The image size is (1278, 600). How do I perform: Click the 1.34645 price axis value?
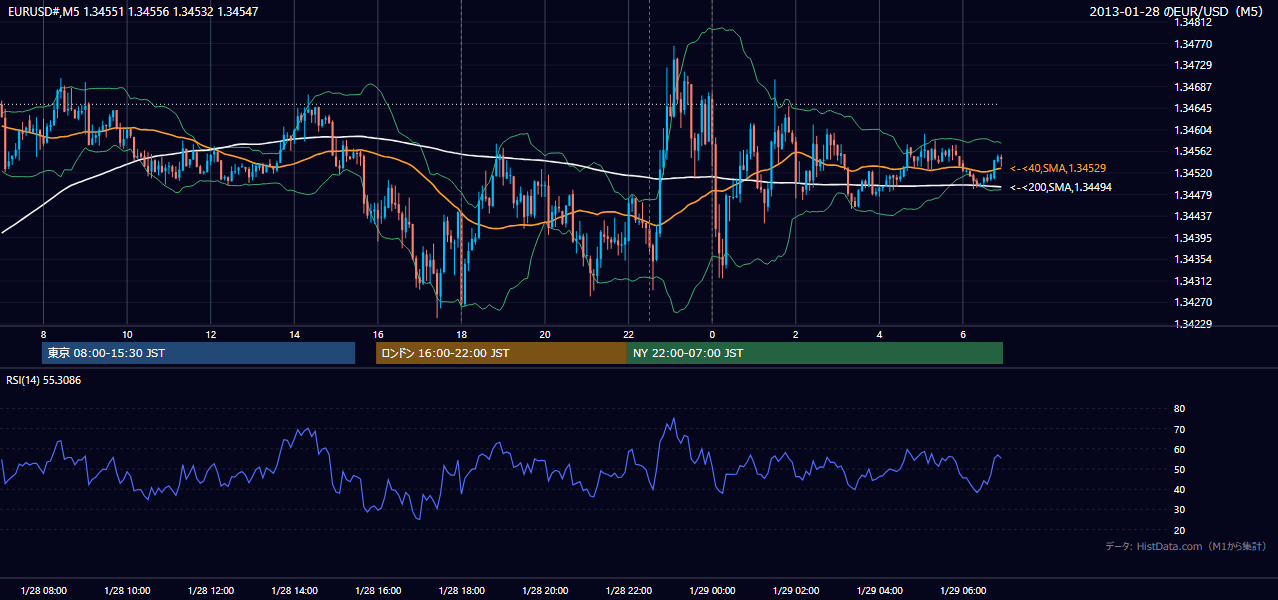pyautogui.click(x=1194, y=108)
